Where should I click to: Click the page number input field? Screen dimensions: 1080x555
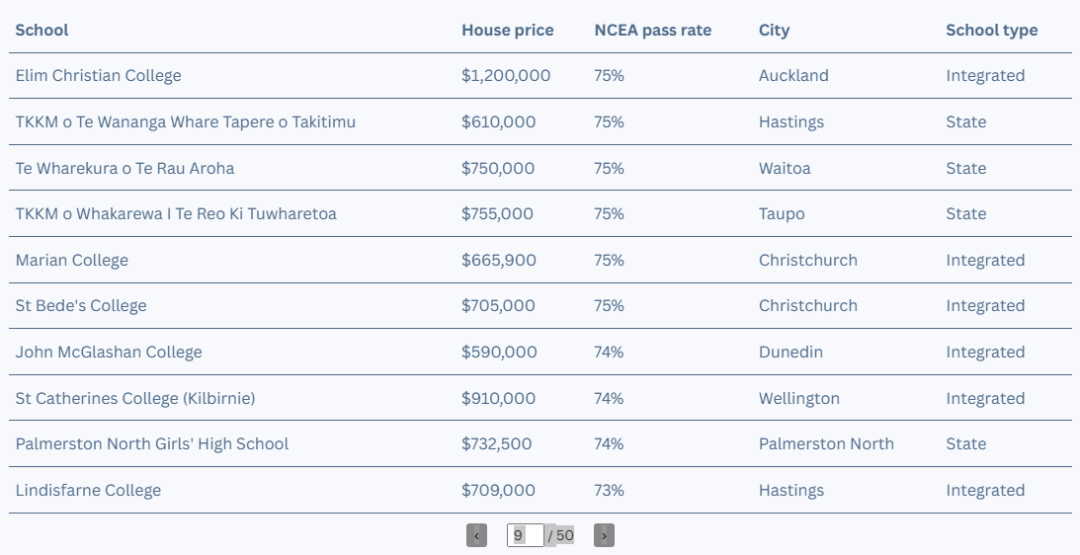coord(526,535)
